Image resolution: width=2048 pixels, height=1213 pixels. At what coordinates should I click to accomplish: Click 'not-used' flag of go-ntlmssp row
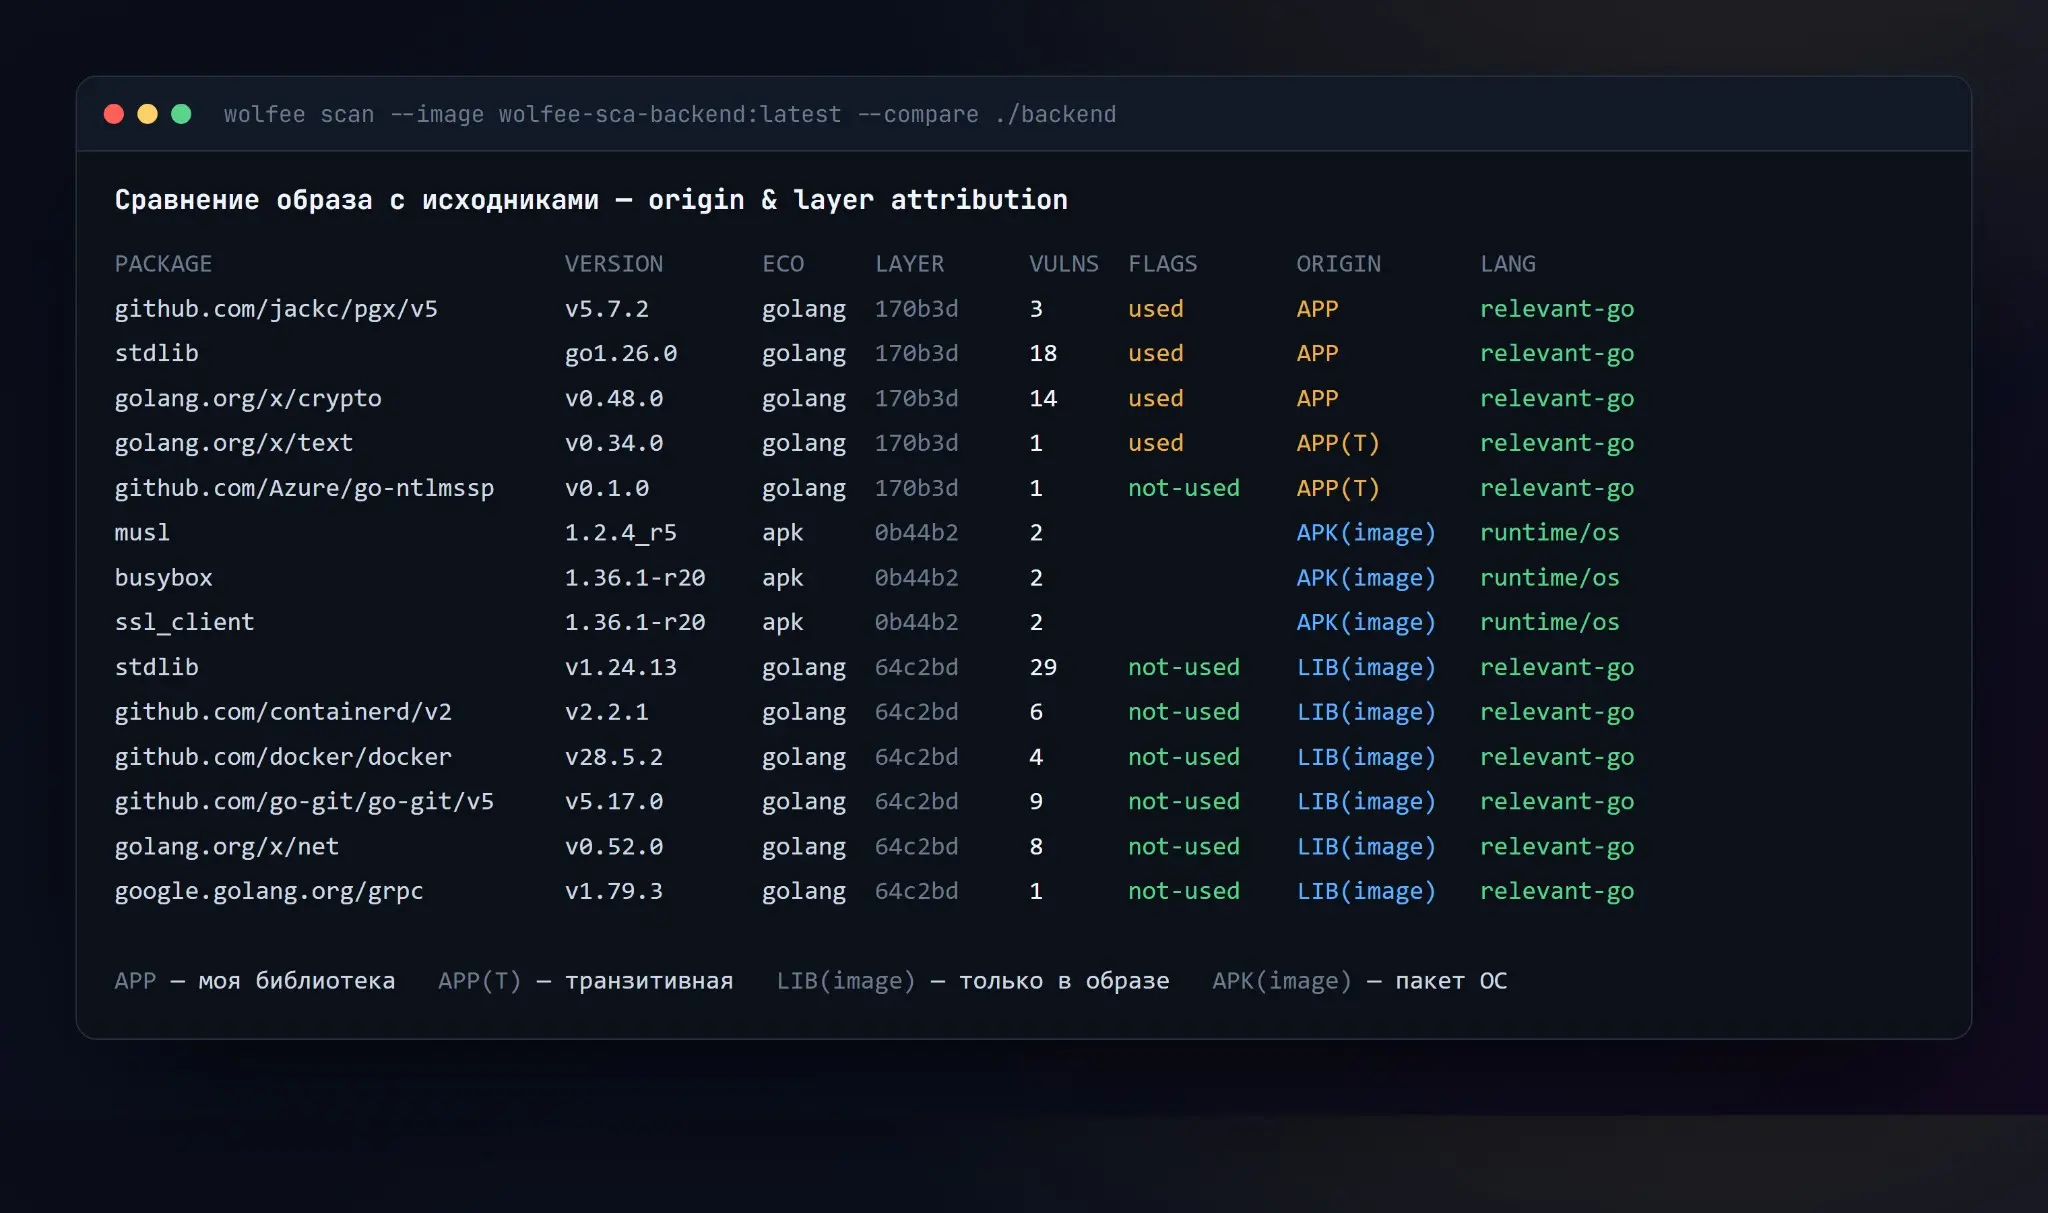[1184, 488]
